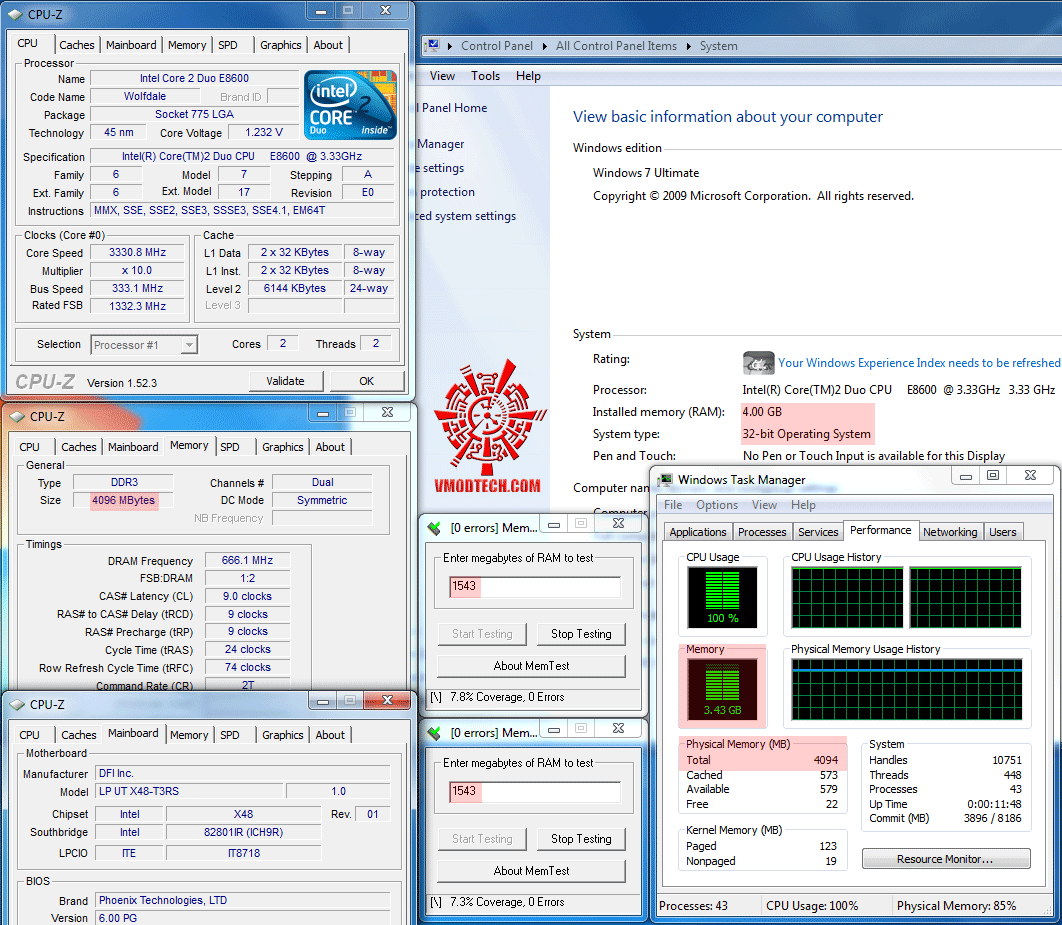
Task: Open Control Panel's View menu
Action: pos(442,76)
